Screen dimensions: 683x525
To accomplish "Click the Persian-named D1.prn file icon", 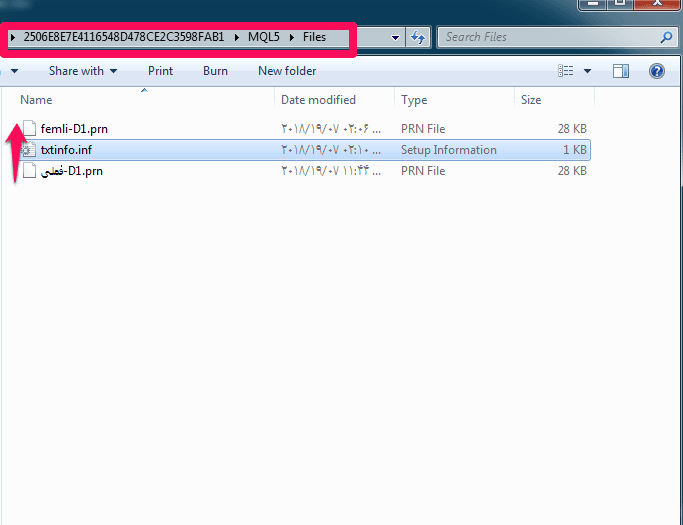I will pyautogui.click(x=29, y=170).
